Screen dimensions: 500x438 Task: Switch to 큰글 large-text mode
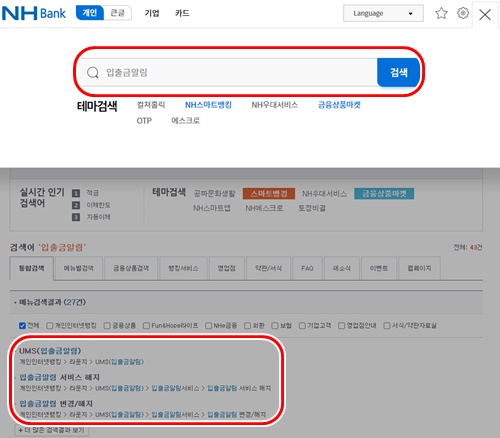coord(117,13)
